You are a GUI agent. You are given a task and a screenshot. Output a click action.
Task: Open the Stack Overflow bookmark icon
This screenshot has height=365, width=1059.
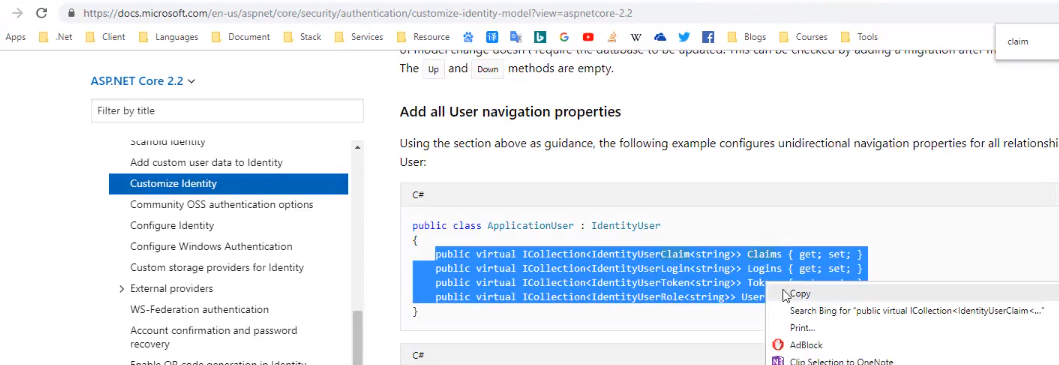[x=612, y=37]
